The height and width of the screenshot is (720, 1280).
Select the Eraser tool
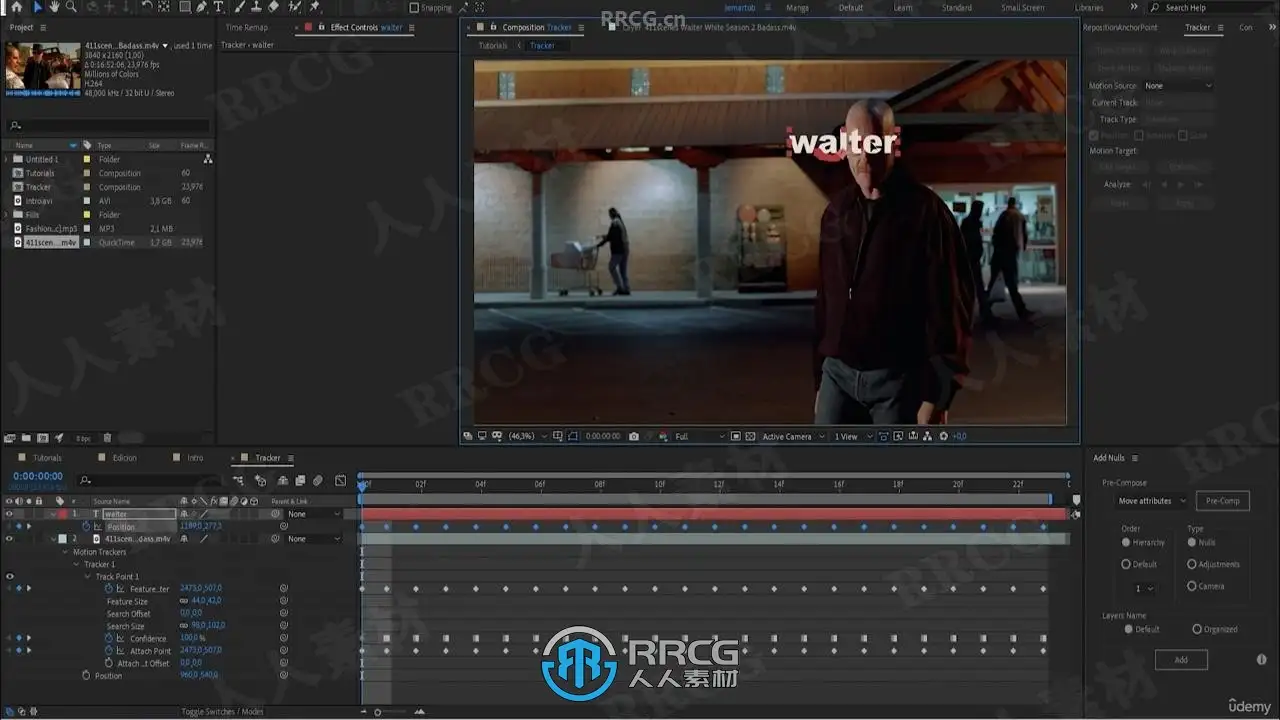[x=274, y=7]
